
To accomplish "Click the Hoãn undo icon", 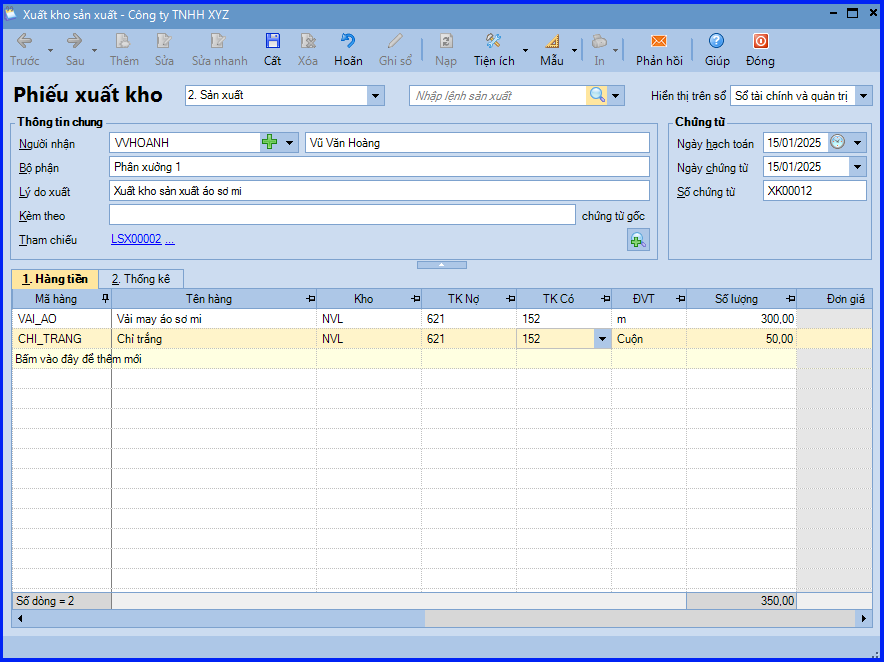I will (x=348, y=41).
